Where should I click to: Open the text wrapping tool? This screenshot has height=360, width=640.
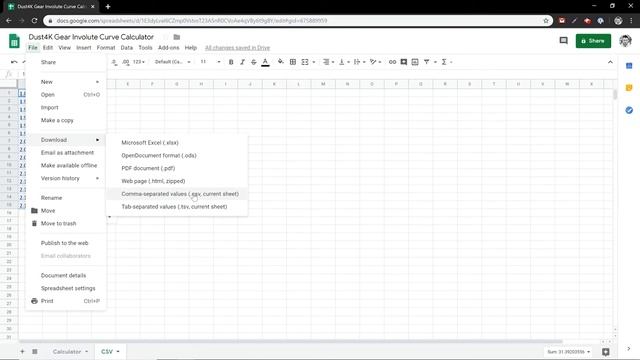coord(358,62)
